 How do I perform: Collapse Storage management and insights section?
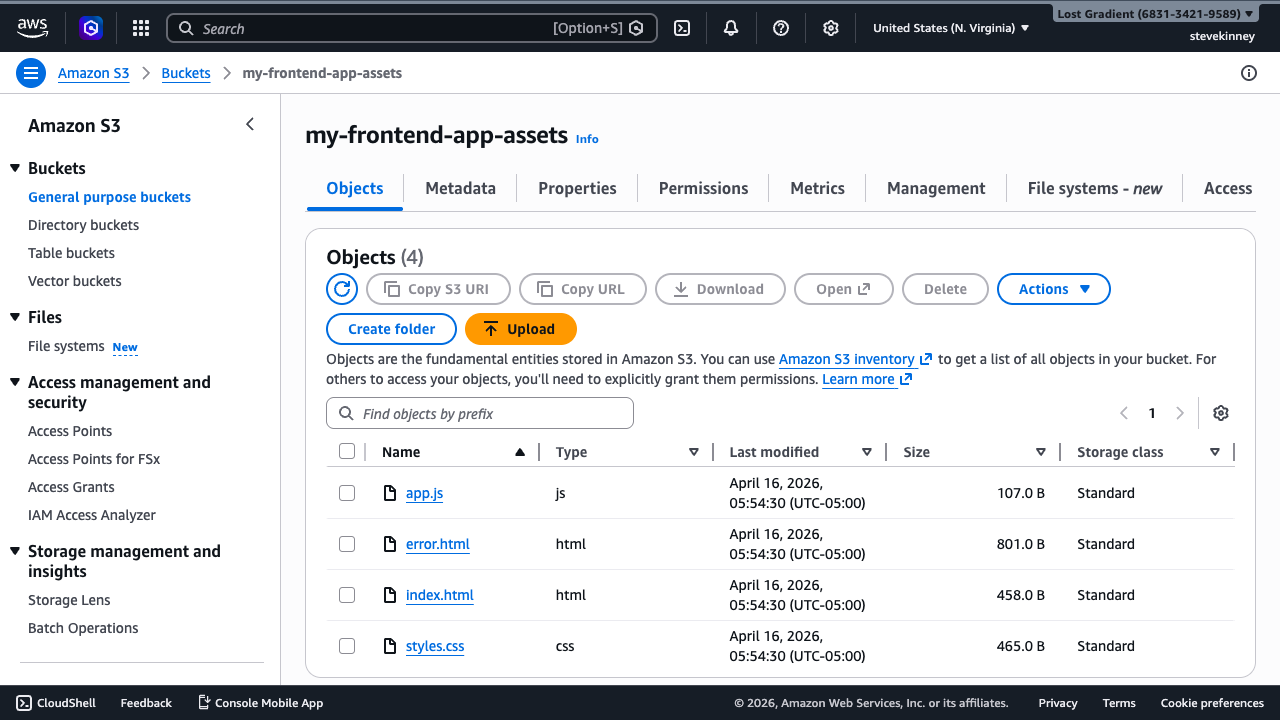pyautogui.click(x=15, y=551)
